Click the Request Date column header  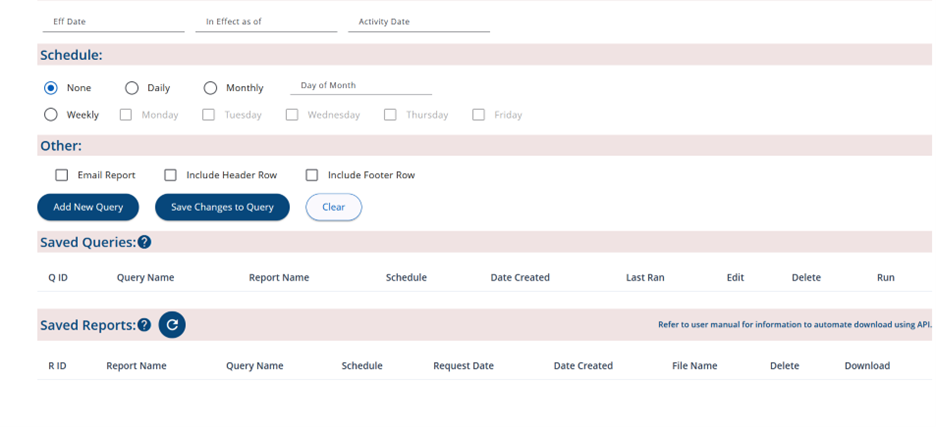click(x=463, y=365)
